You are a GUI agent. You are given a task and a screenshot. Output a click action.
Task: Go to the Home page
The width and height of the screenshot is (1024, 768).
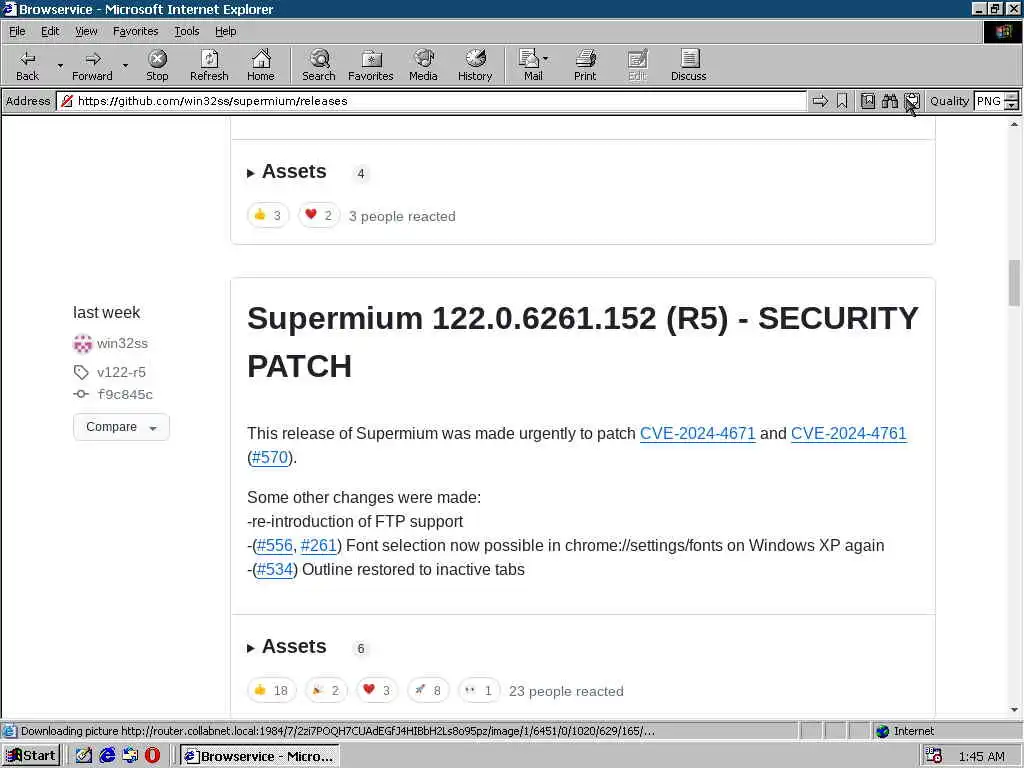(x=261, y=65)
